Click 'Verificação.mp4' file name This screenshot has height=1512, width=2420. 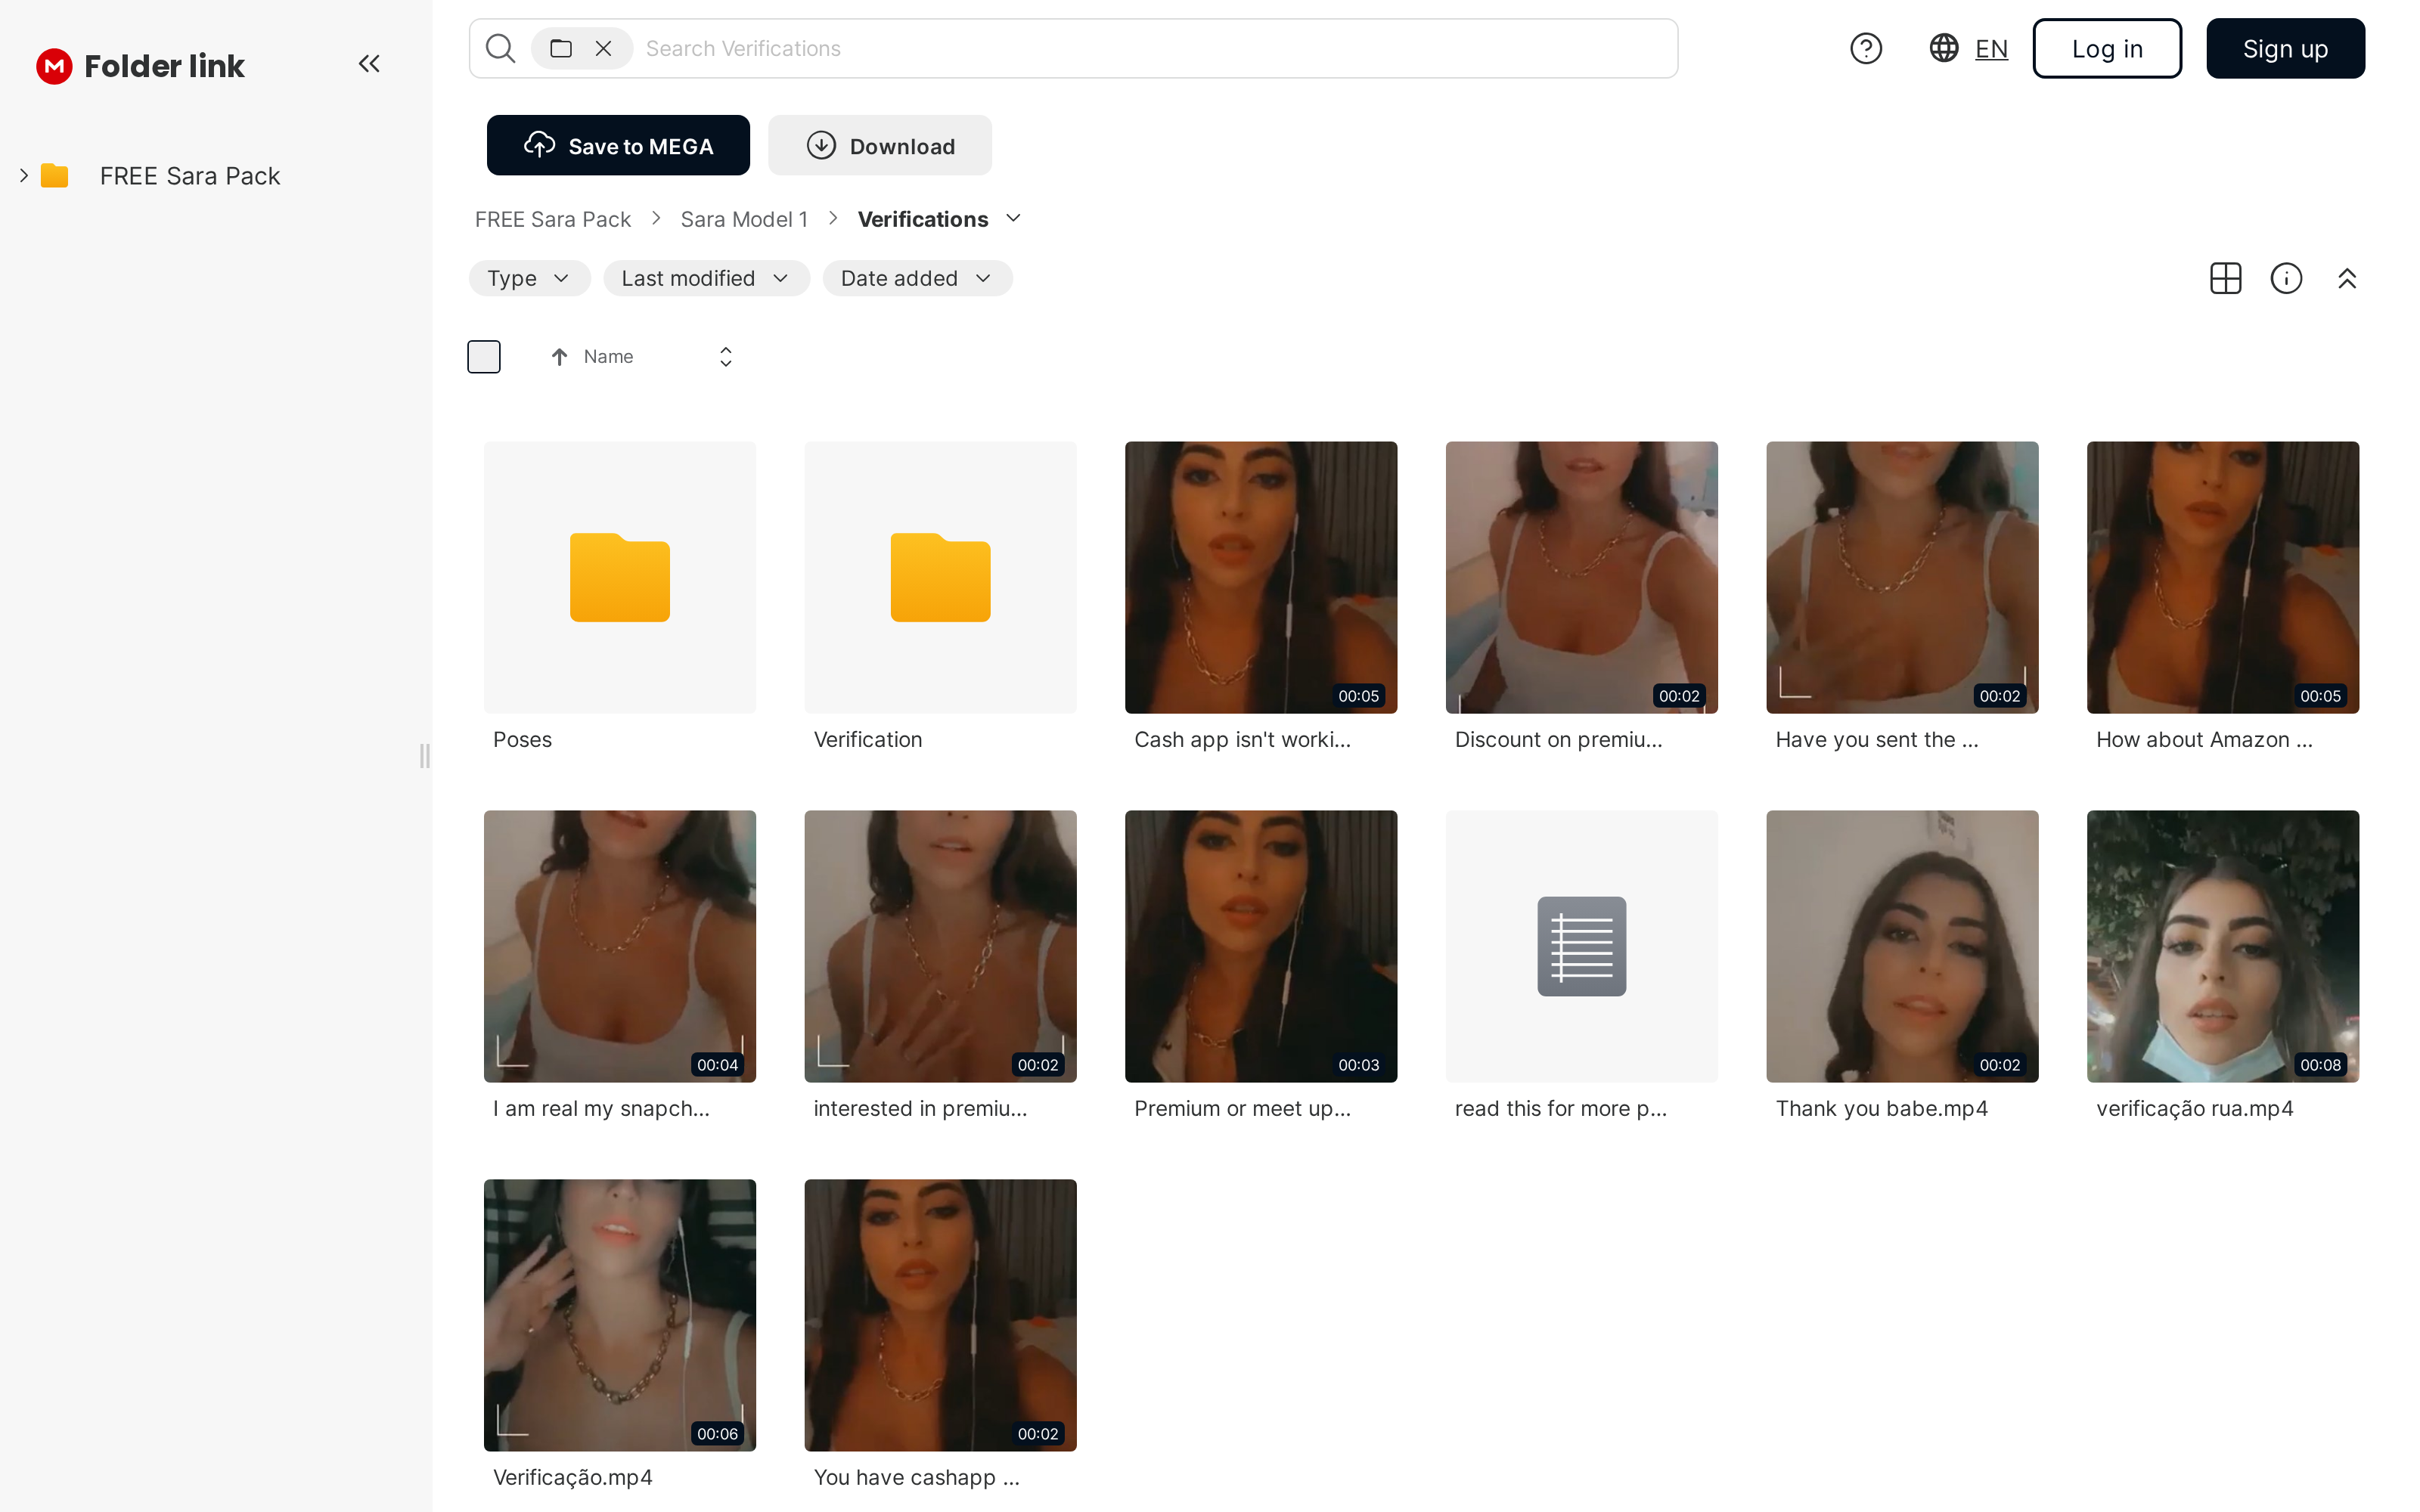pos(573,1477)
